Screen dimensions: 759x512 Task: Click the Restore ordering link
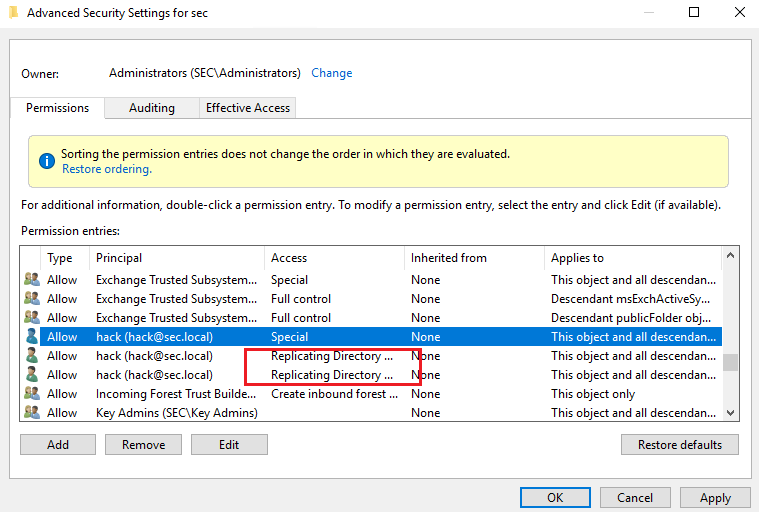106,169
